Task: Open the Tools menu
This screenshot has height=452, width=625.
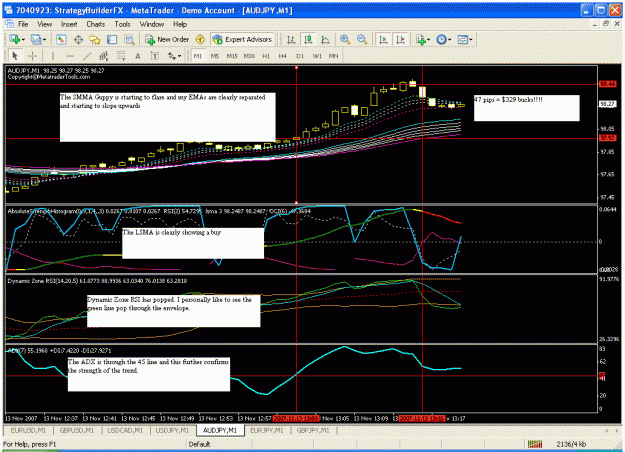Action: pos(122,24)
